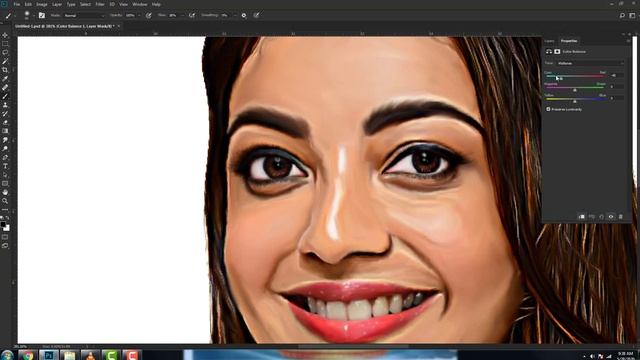Open the Windows Start button

pyautogui.click(x=7, y=355)
